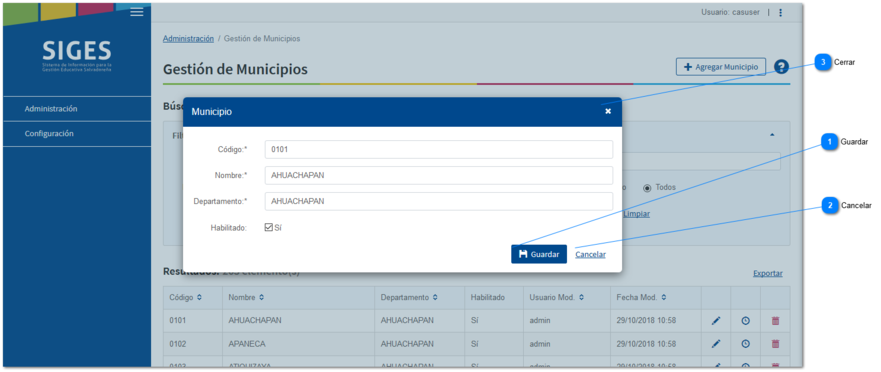Image resolution: width=881 pixels, height=372 pixels.
Task: Delete the APANECA row with trash icon
Action: point(775,343)
